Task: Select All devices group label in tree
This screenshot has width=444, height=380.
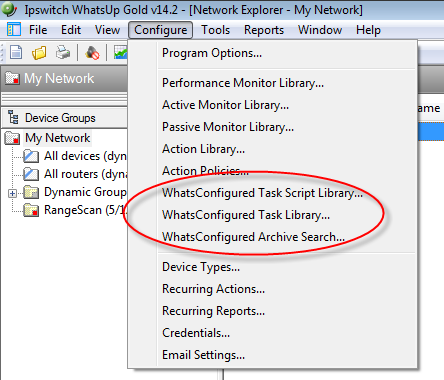Action: click(85, 156)
